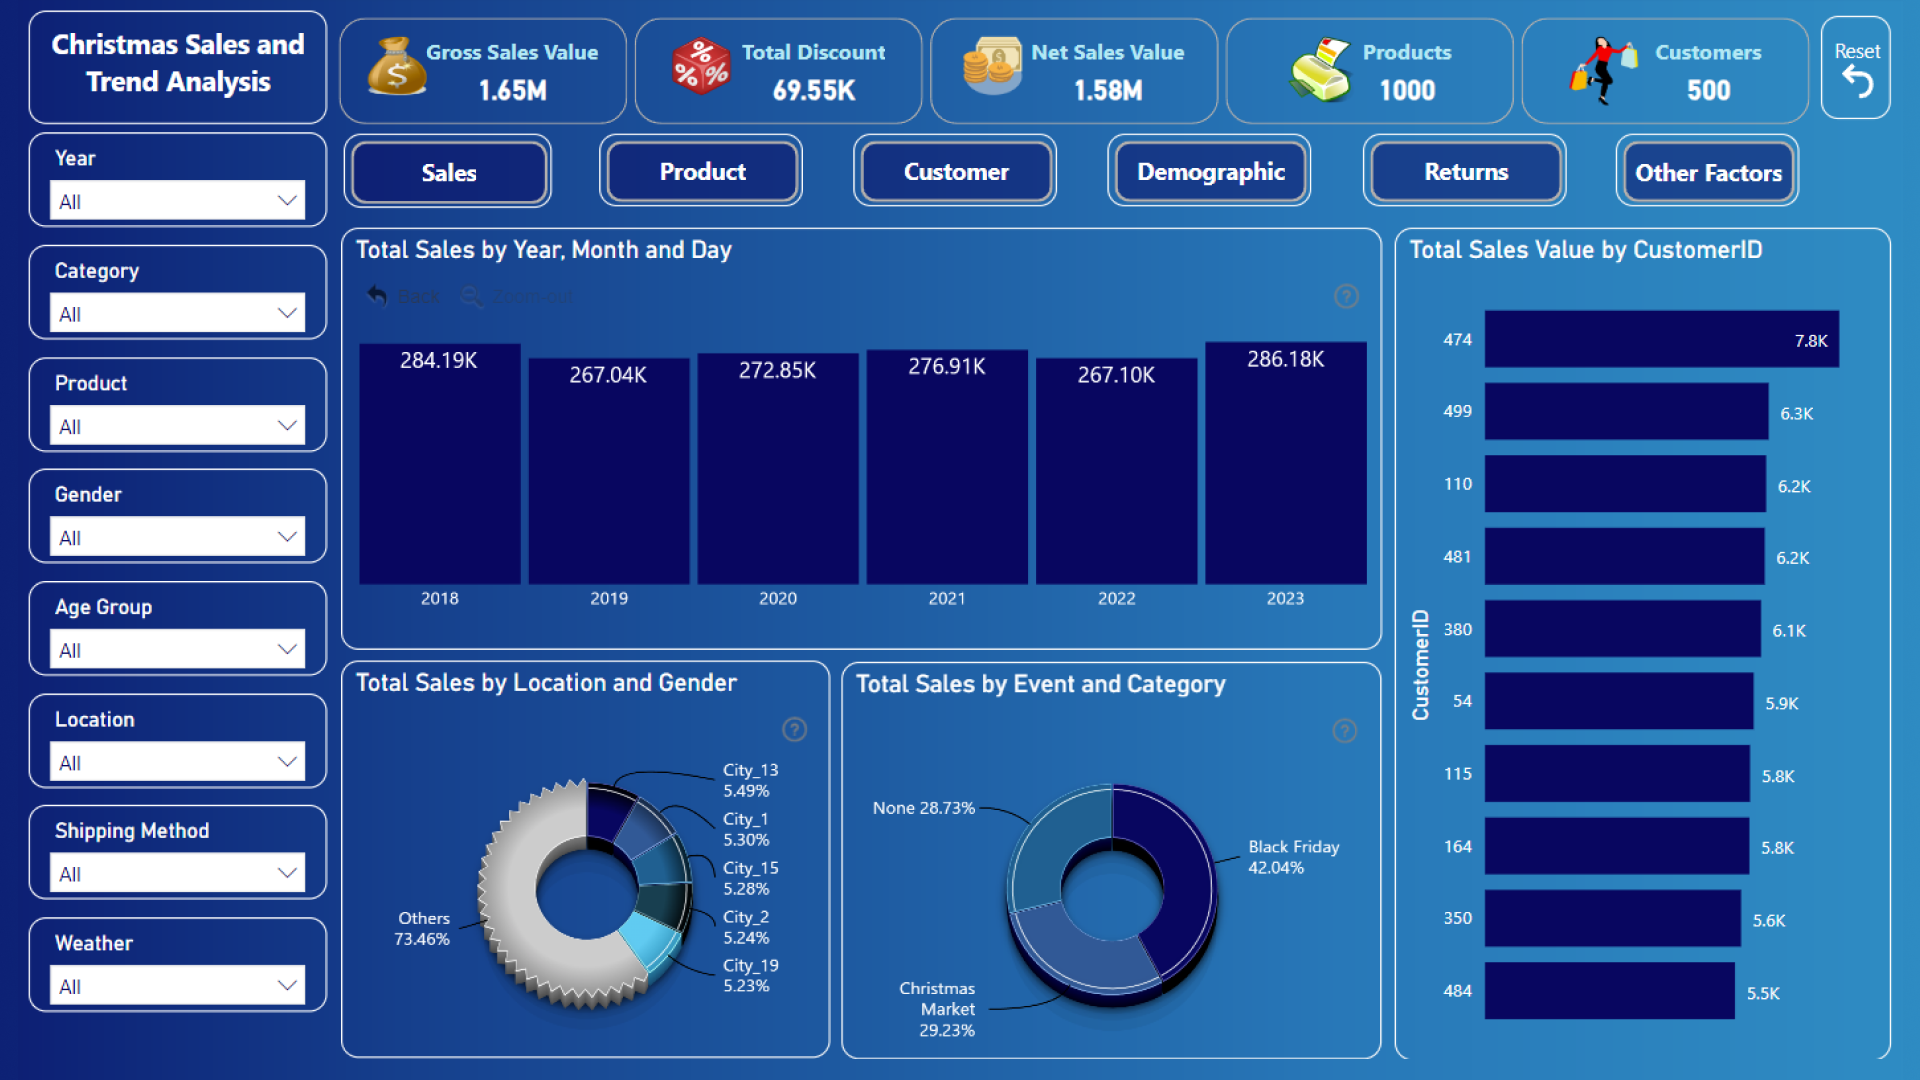Click the Reset undo arrow icon
The height and width of the screenshot is (1080, 1920).
[1857, 82]
